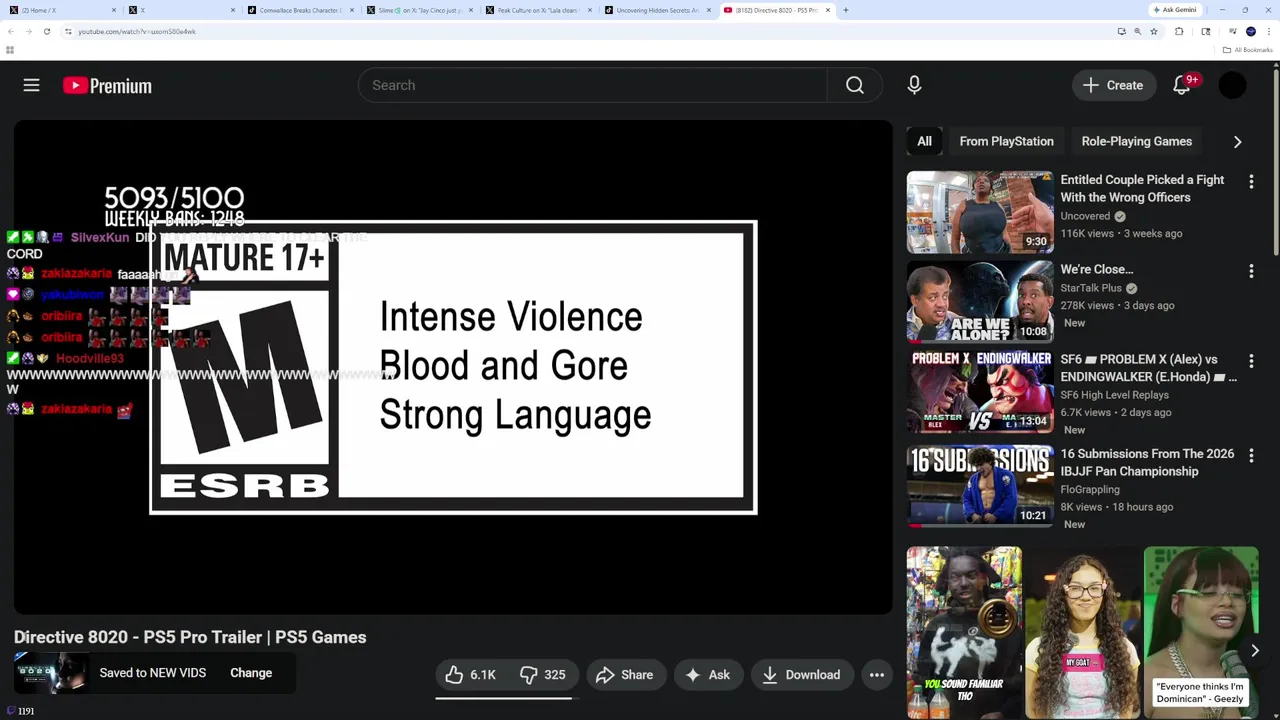Open We're Close StarTalk thumbnail
Screen dimensions: 1280x720
980,302
